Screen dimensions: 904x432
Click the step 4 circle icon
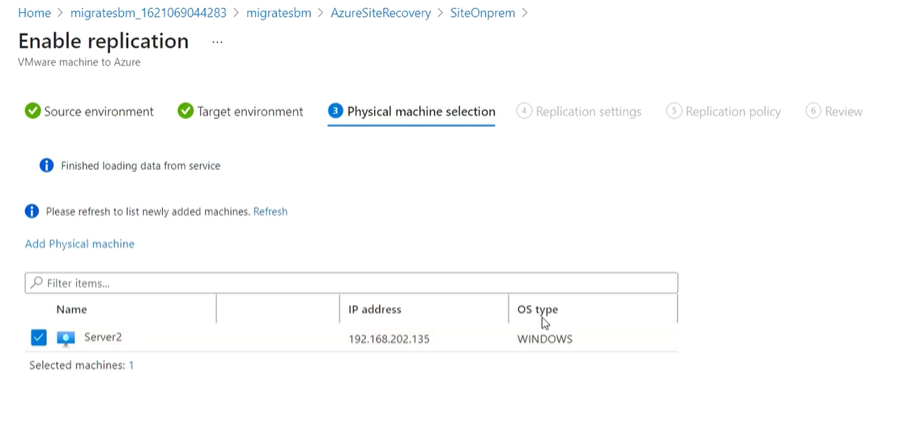[x=524, y=111]
